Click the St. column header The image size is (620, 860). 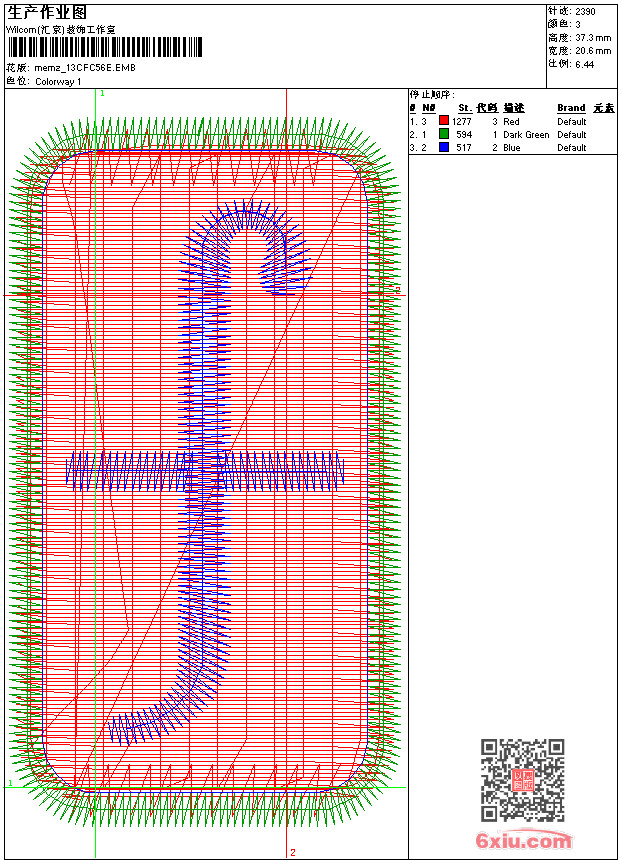[465, 108]
